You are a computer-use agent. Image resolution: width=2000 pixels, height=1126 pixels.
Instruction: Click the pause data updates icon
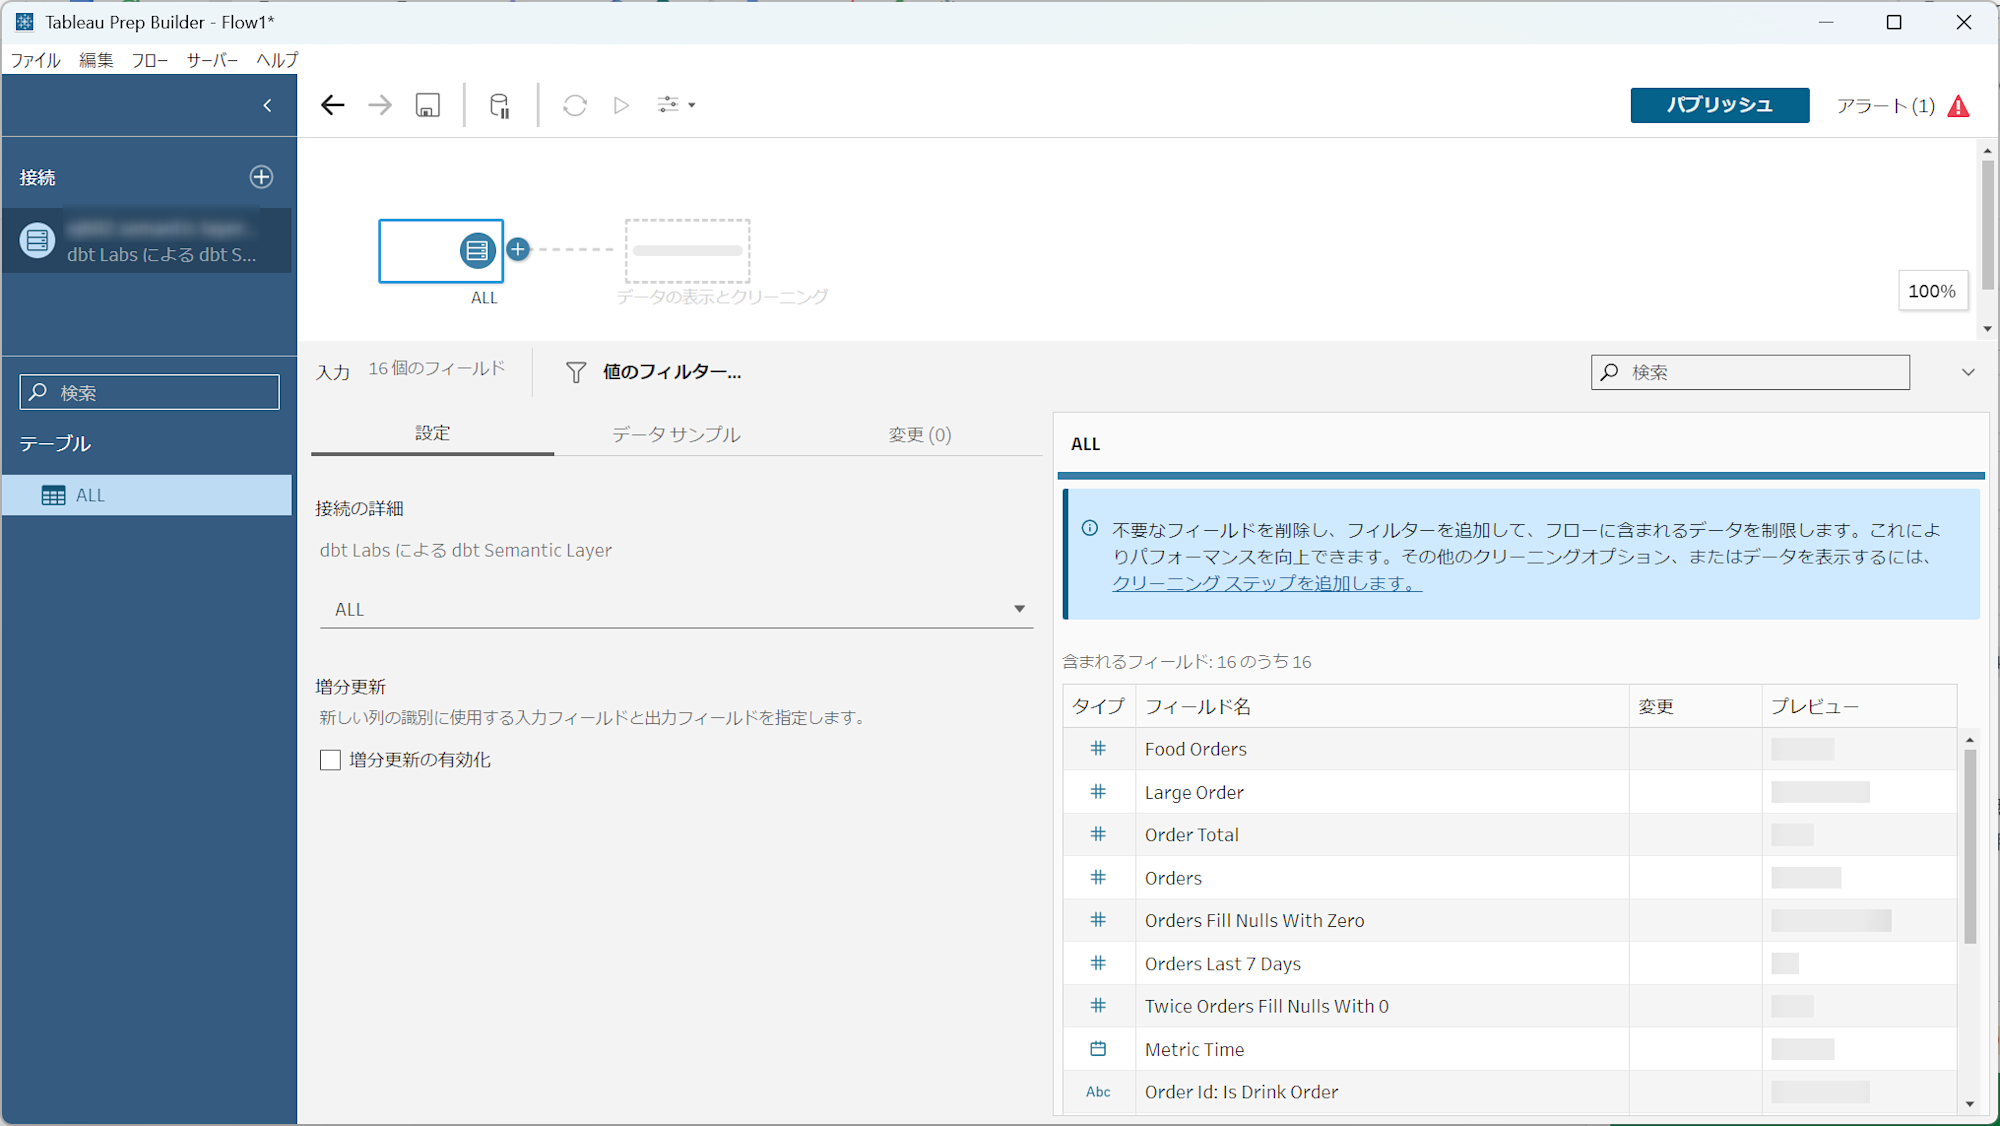[499, 105]
